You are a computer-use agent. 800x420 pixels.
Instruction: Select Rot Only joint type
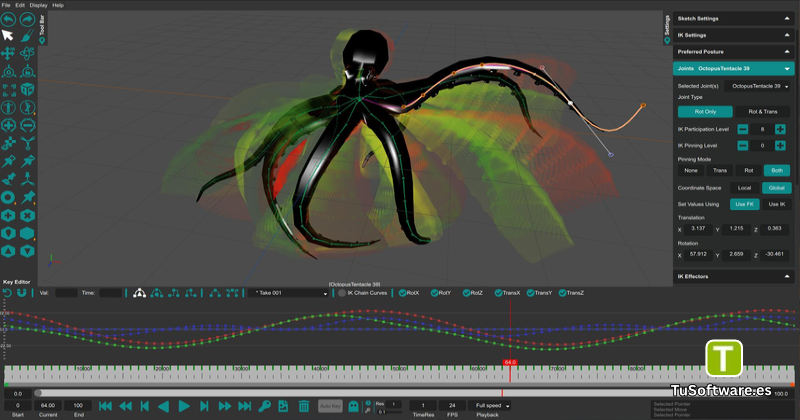coord(705,112)
